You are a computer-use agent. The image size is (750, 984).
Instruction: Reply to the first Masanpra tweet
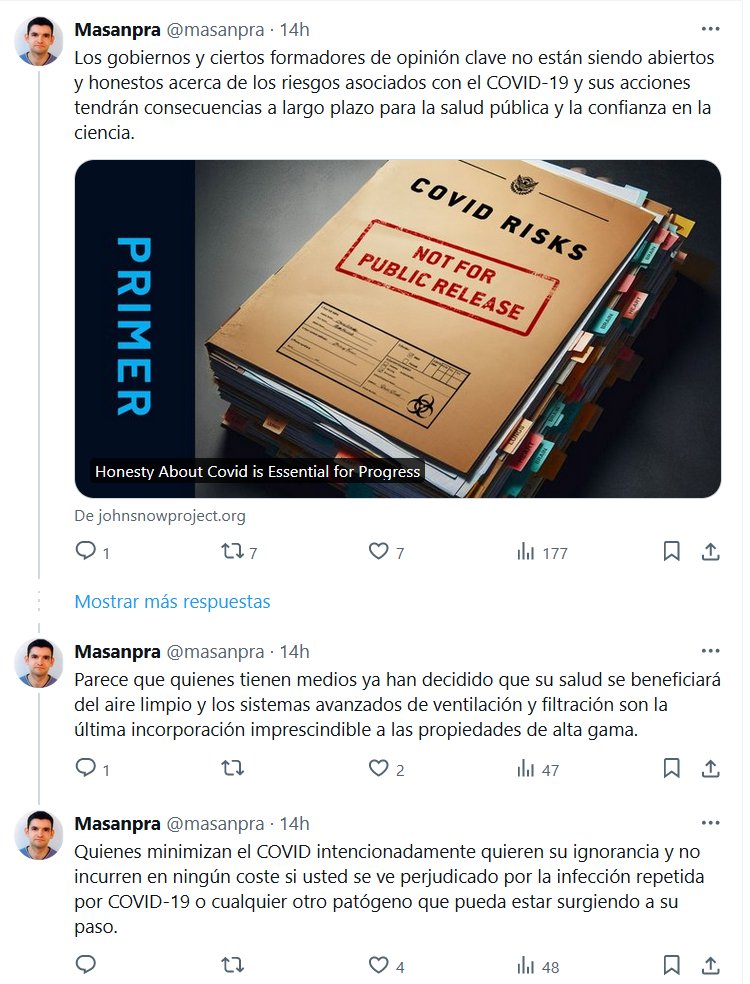coord(85,552)
